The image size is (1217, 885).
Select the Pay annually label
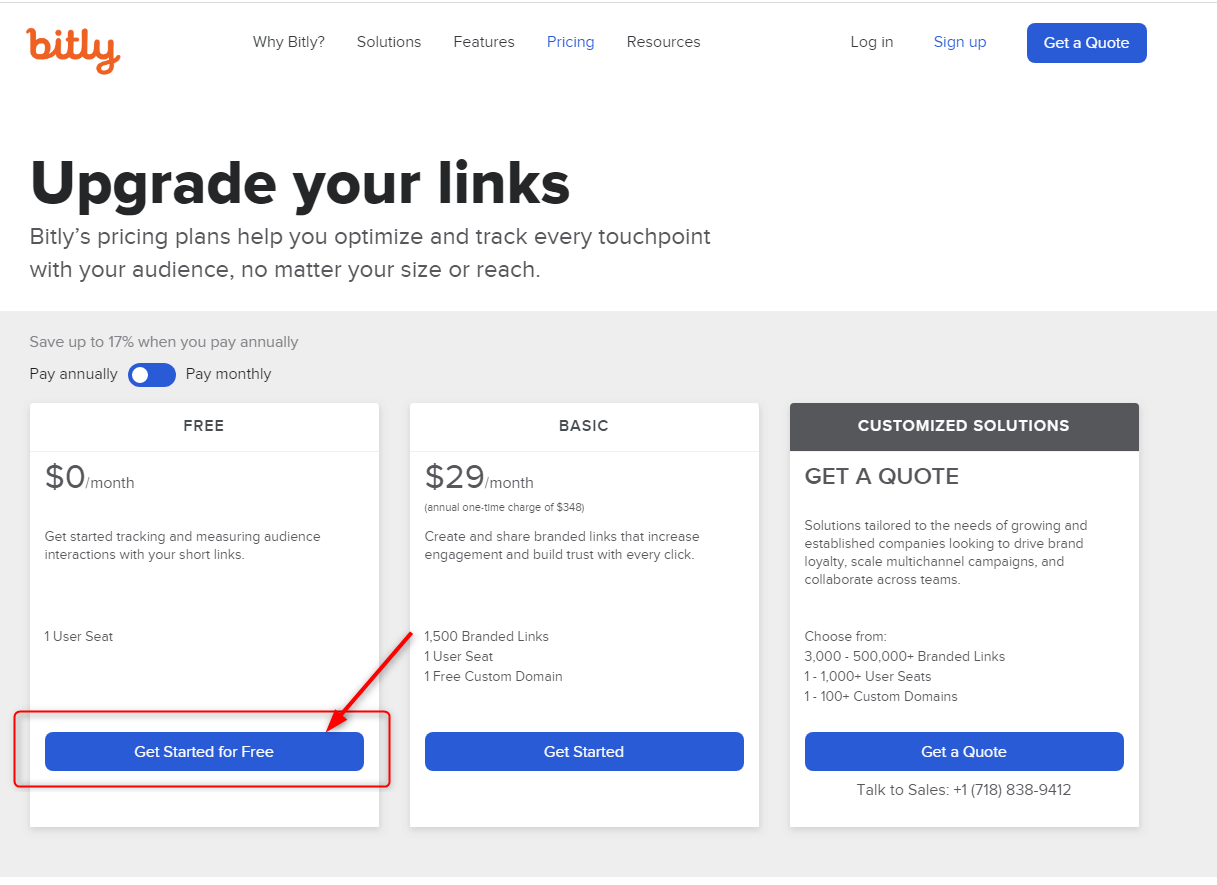click(74, 374)
